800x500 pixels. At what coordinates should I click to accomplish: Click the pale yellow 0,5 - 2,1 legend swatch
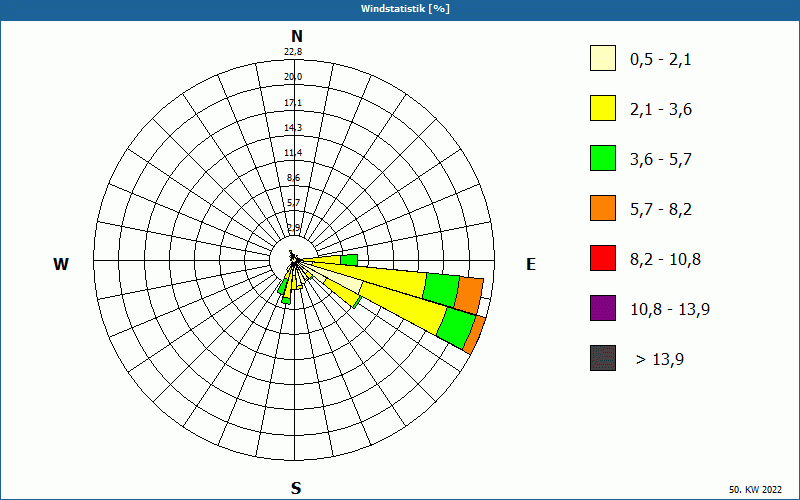pyautogui.click(x=603, y=58)
